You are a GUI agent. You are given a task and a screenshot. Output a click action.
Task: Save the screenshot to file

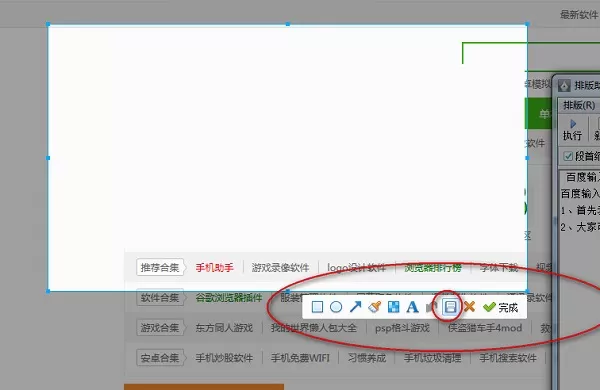click(x=450, y=307)
